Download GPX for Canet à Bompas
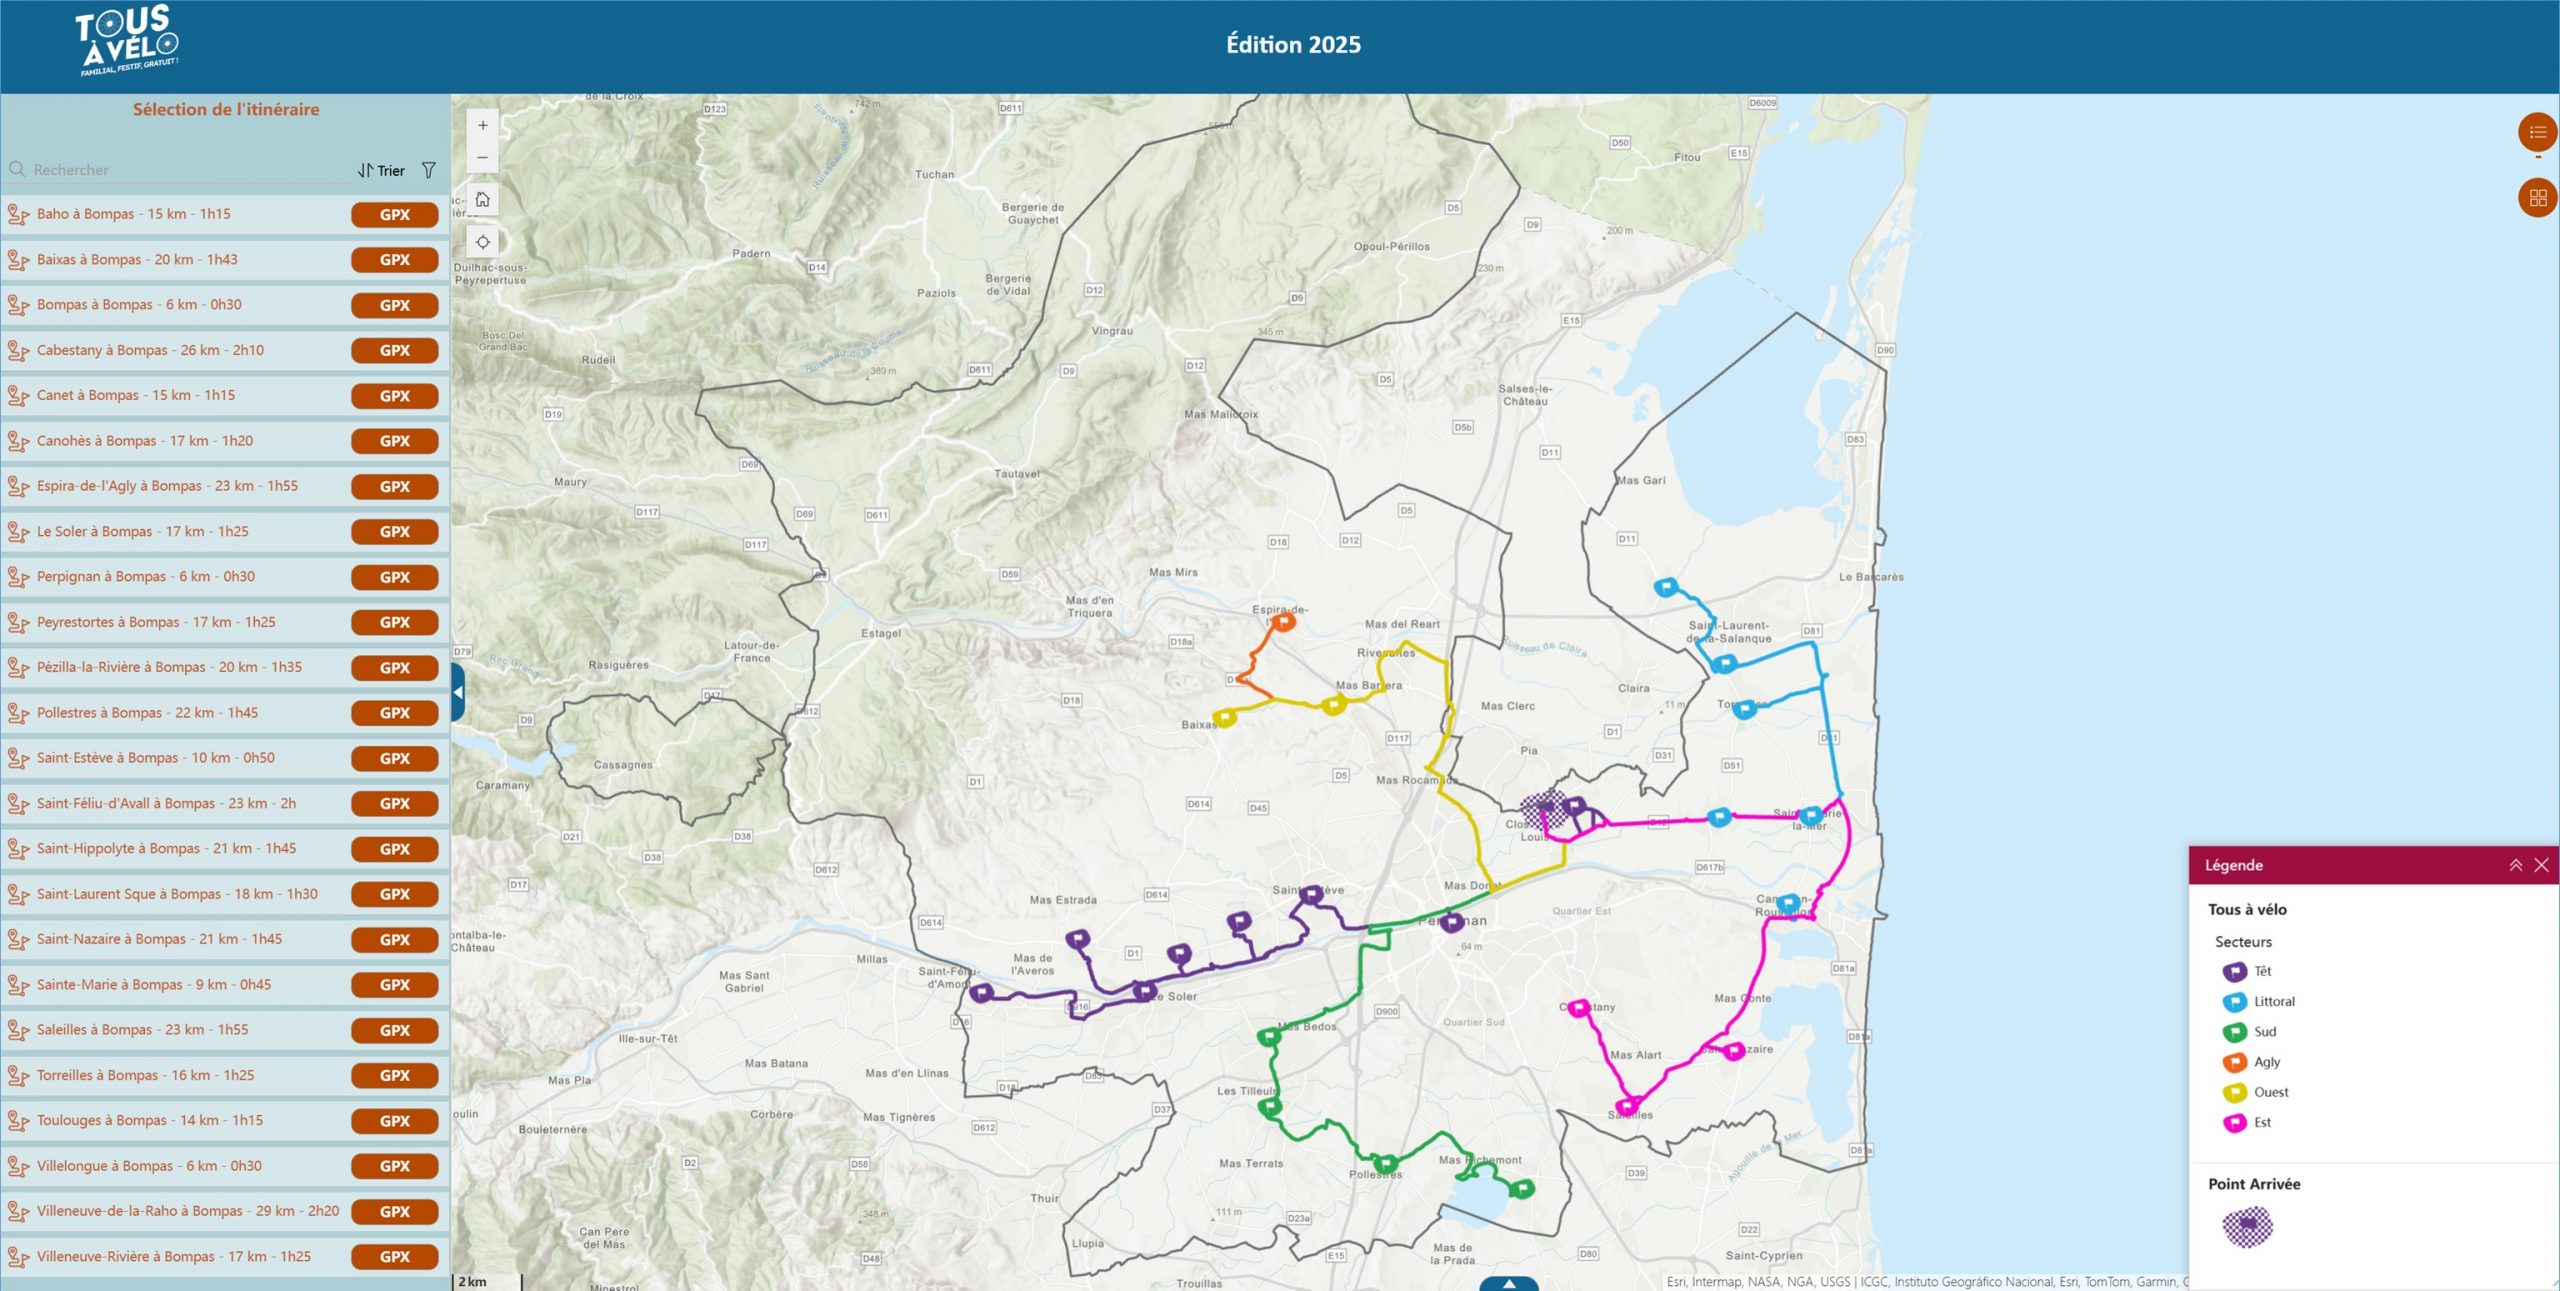 [x=394, y=396]
